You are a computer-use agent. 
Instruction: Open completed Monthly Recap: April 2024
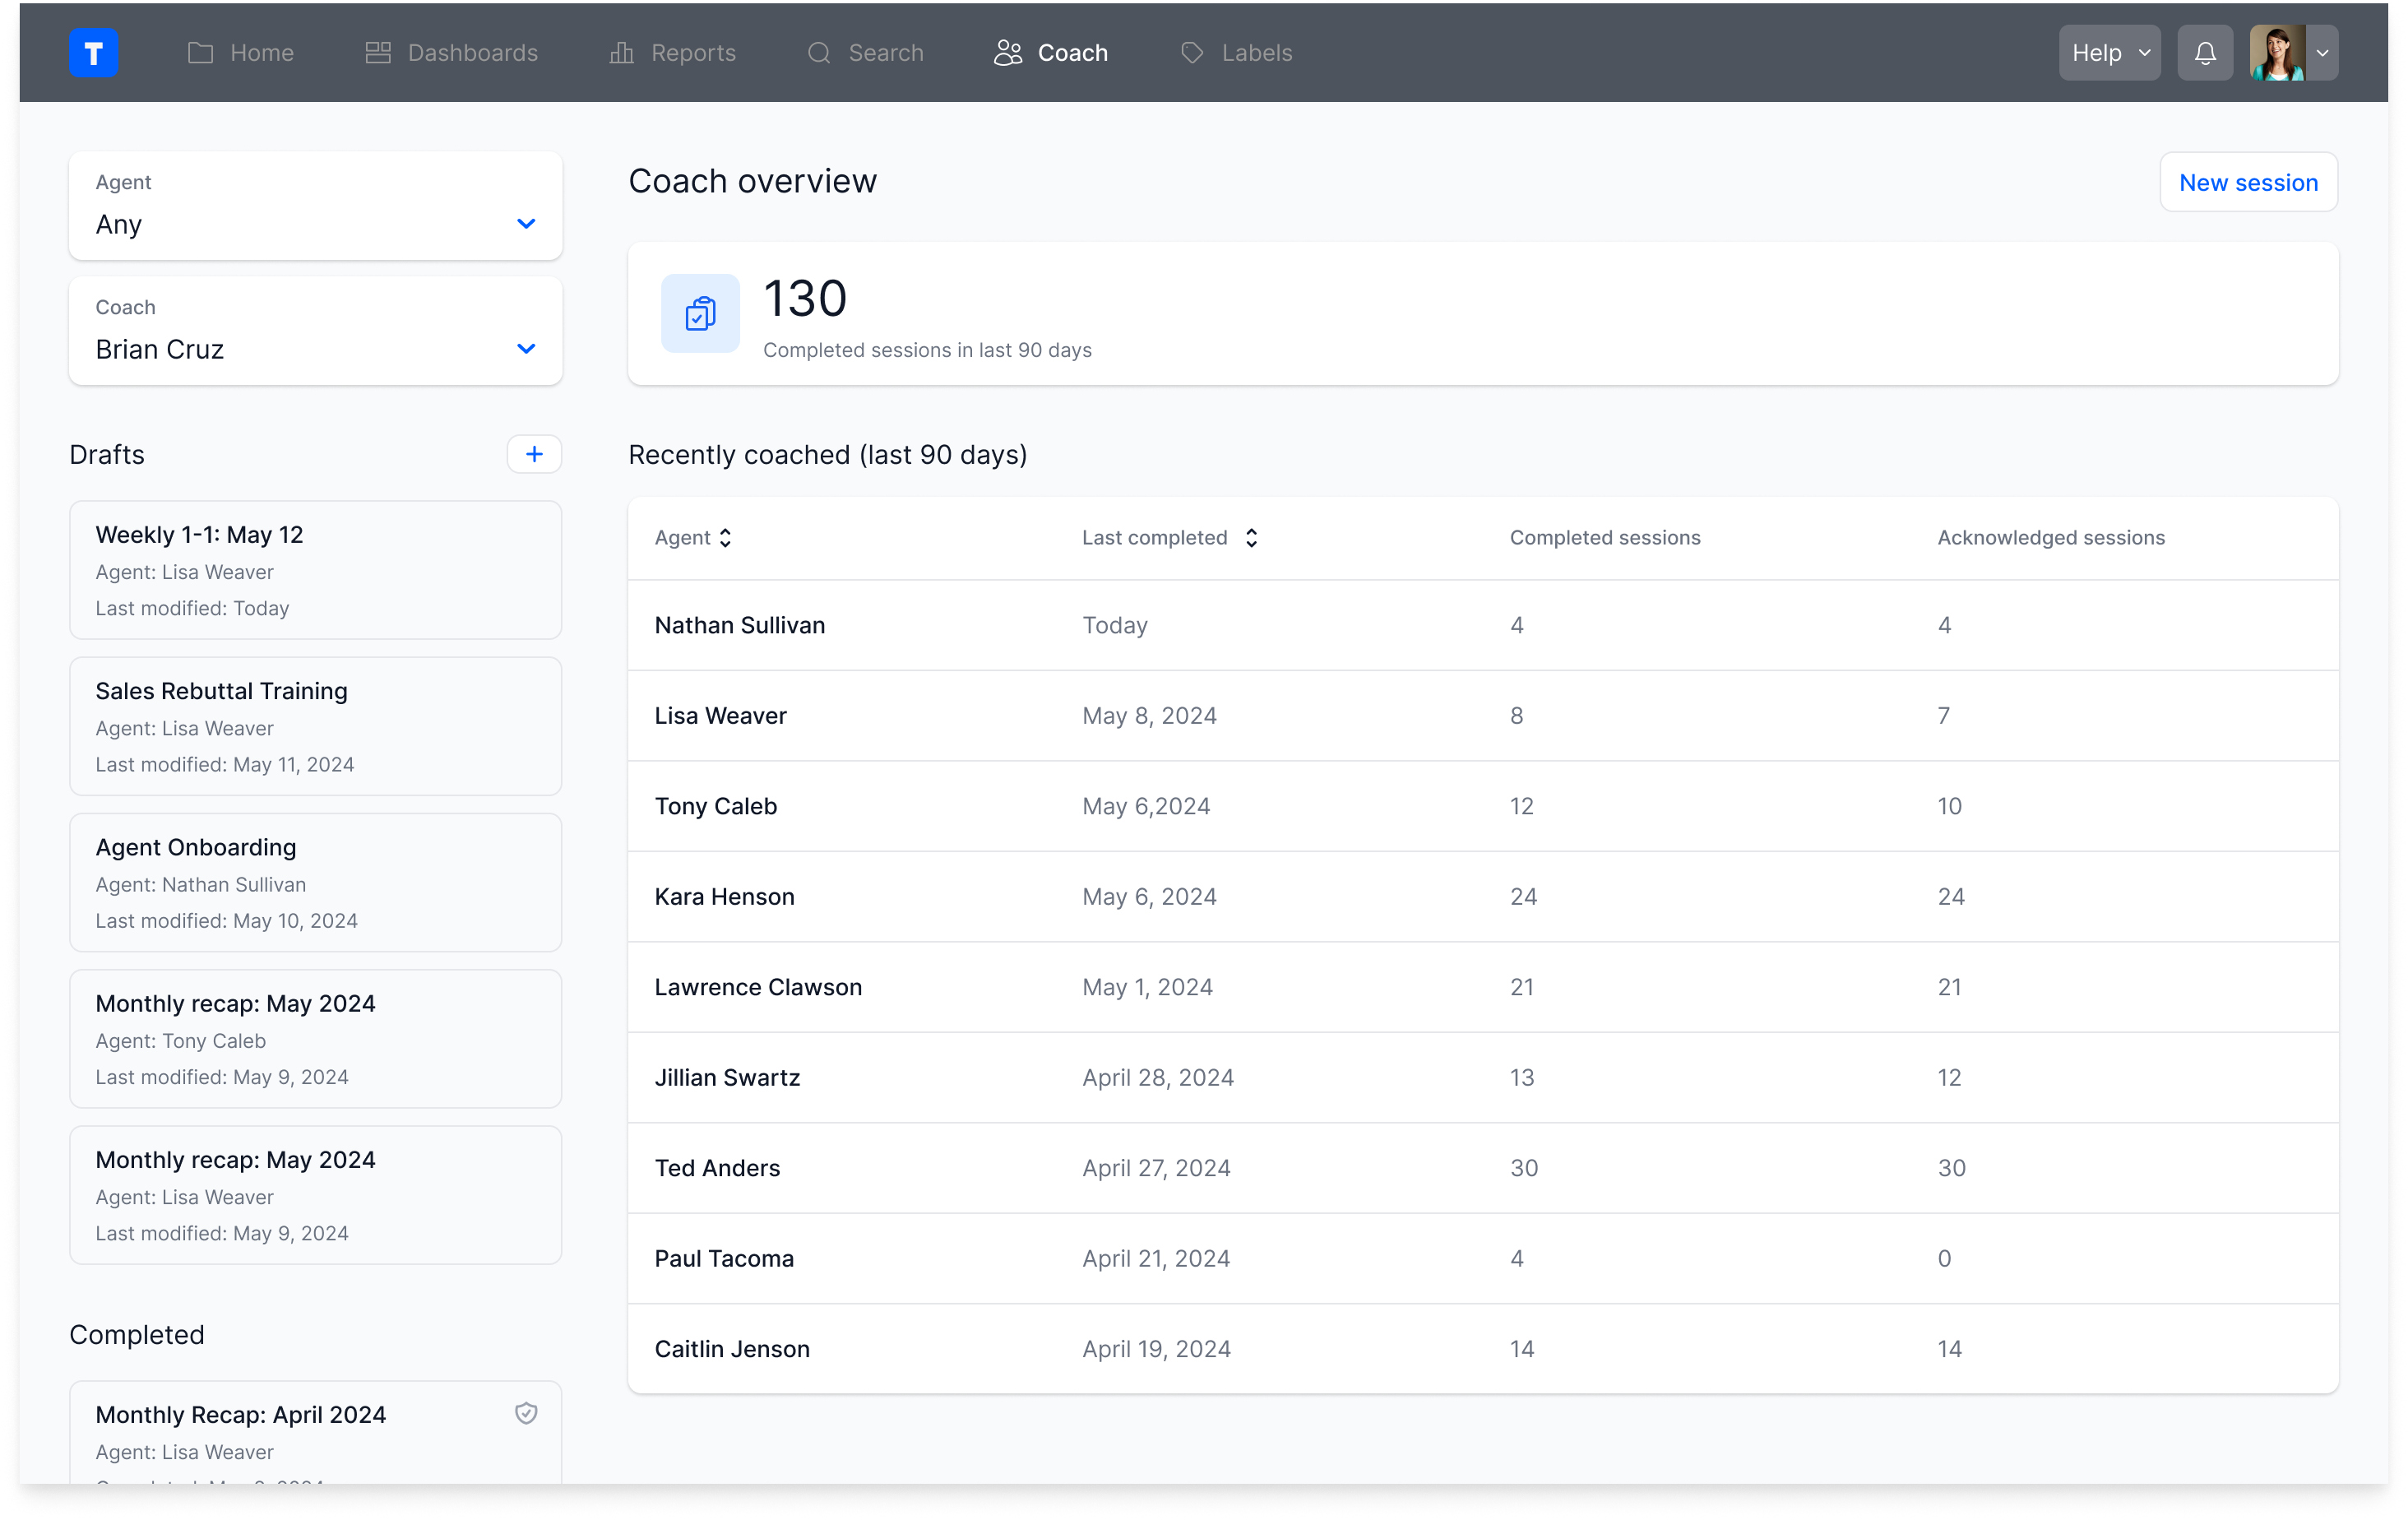pyautogui.click(x=316, y=1432)
